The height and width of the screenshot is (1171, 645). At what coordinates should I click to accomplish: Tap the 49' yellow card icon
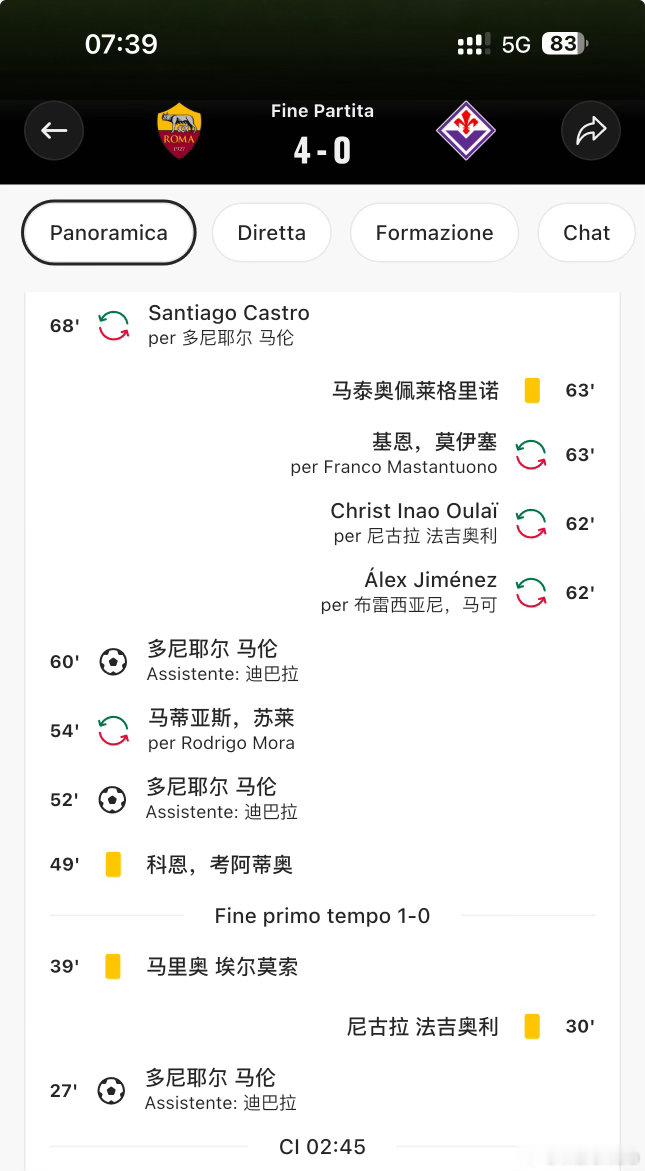point(113,865)
